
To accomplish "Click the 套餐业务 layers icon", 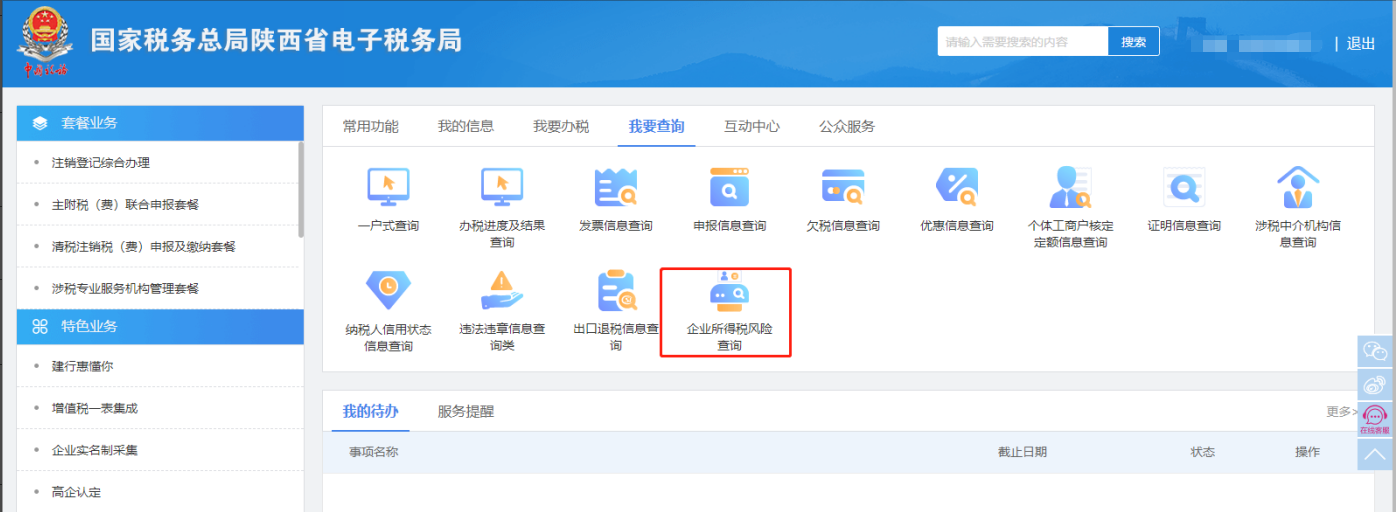I will pyautogui.click(x=40, y=123).
